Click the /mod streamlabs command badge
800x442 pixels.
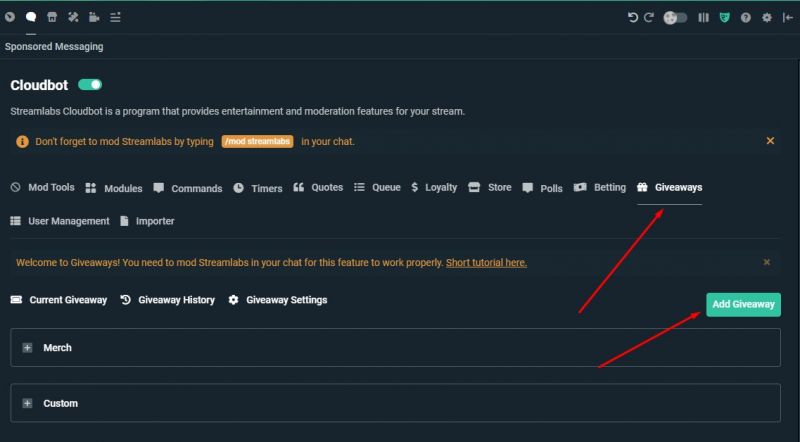257,141
